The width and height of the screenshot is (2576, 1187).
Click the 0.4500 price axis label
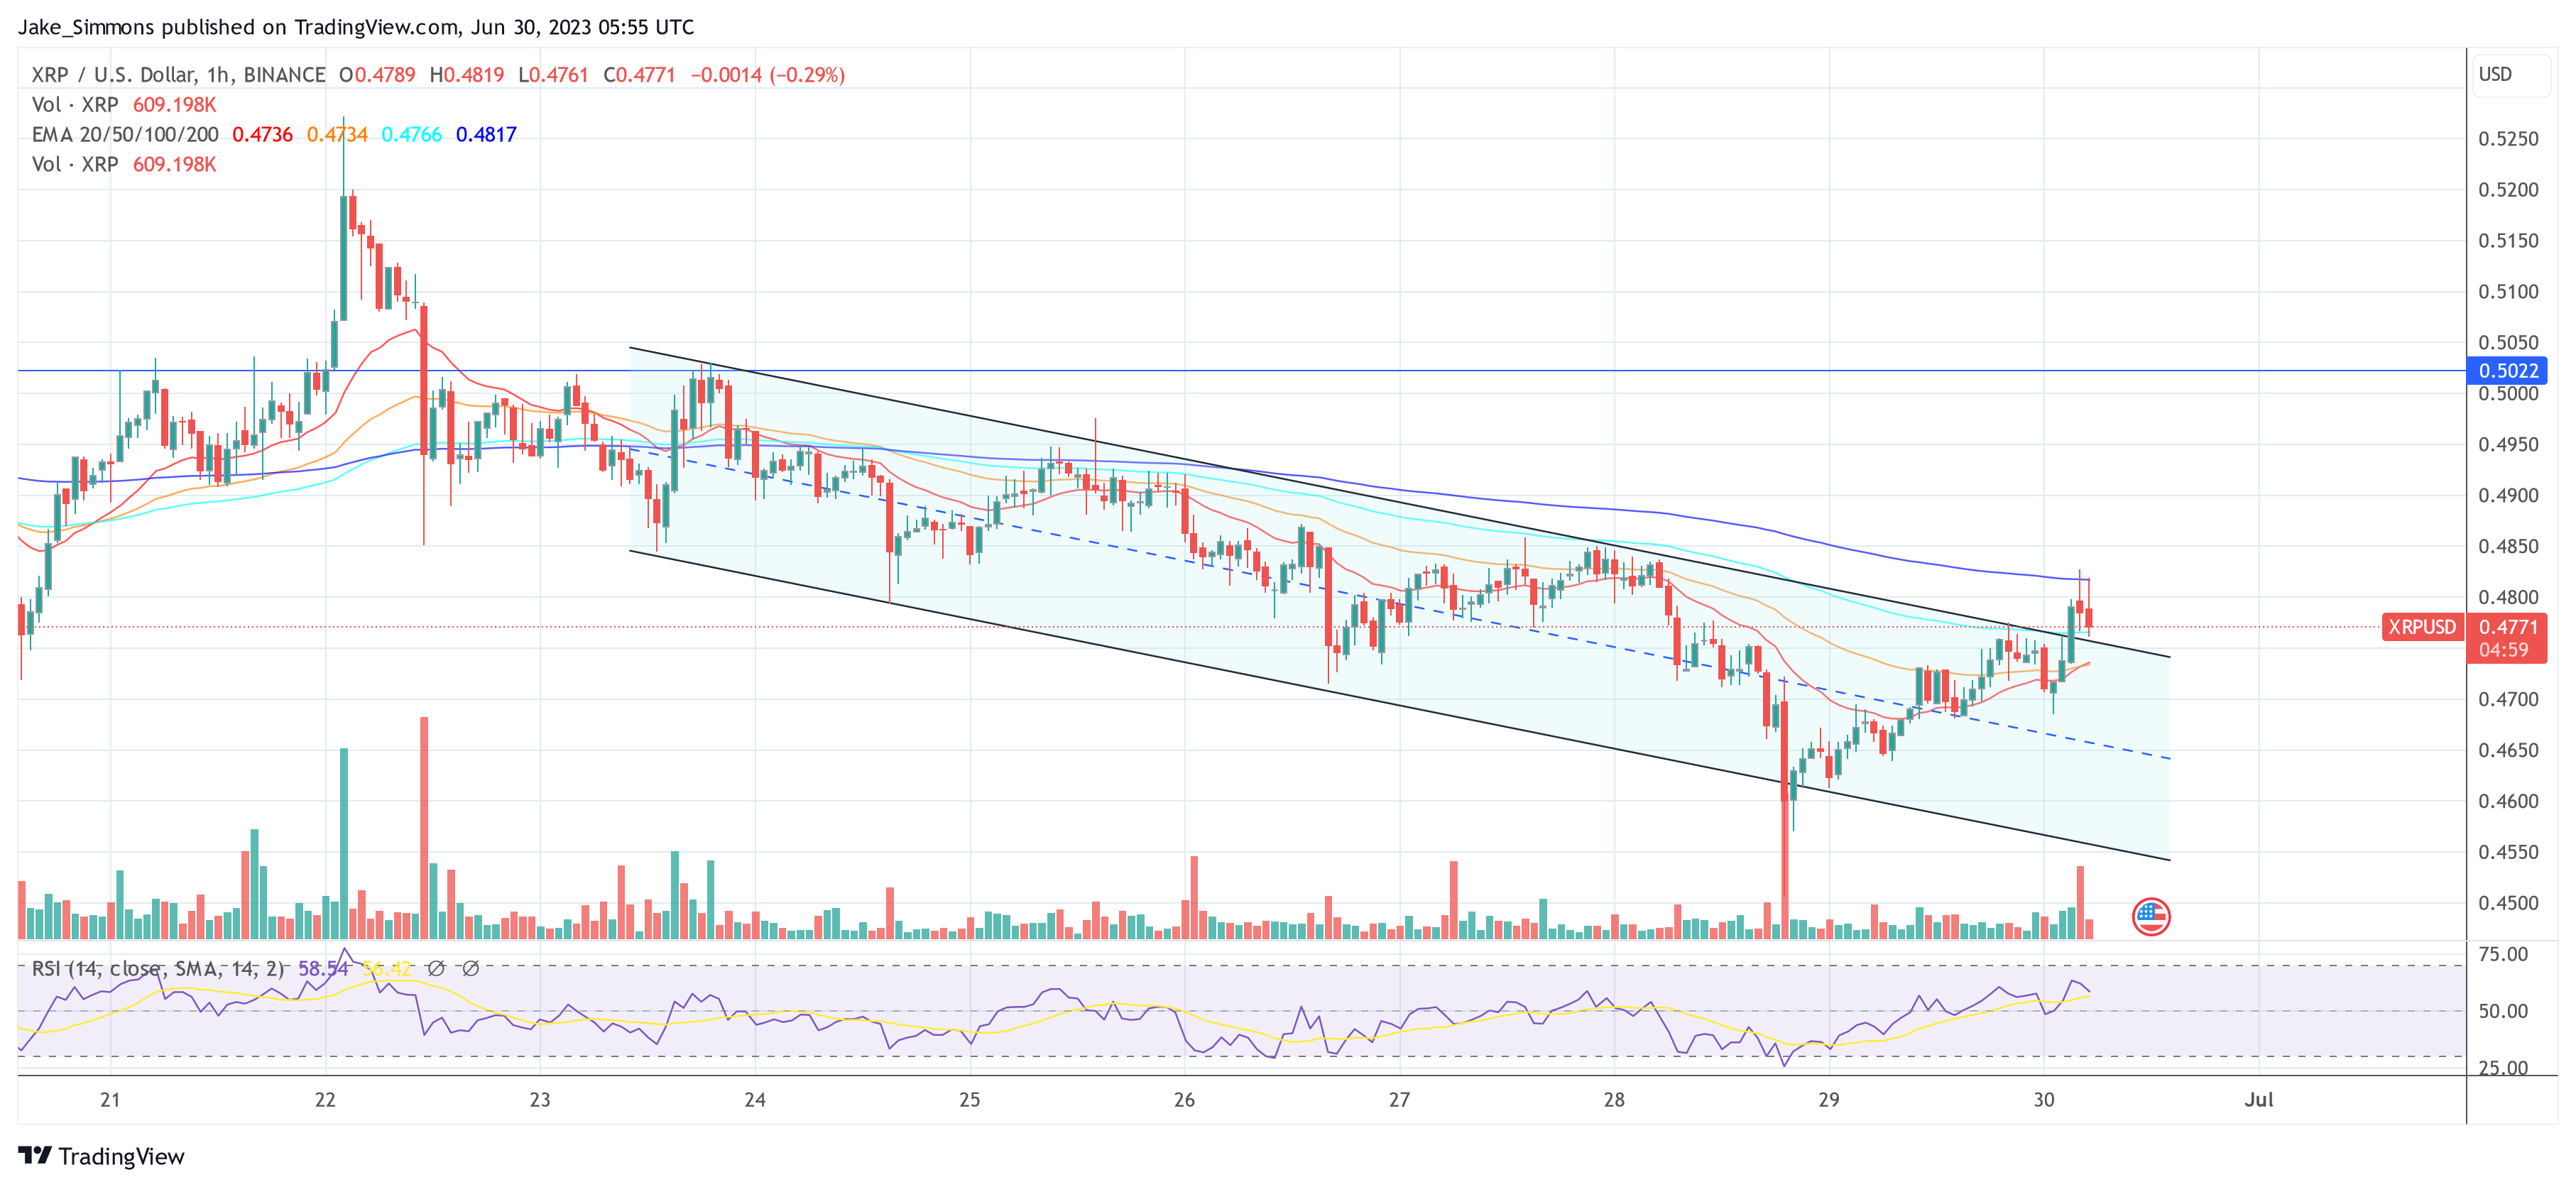2508,903
